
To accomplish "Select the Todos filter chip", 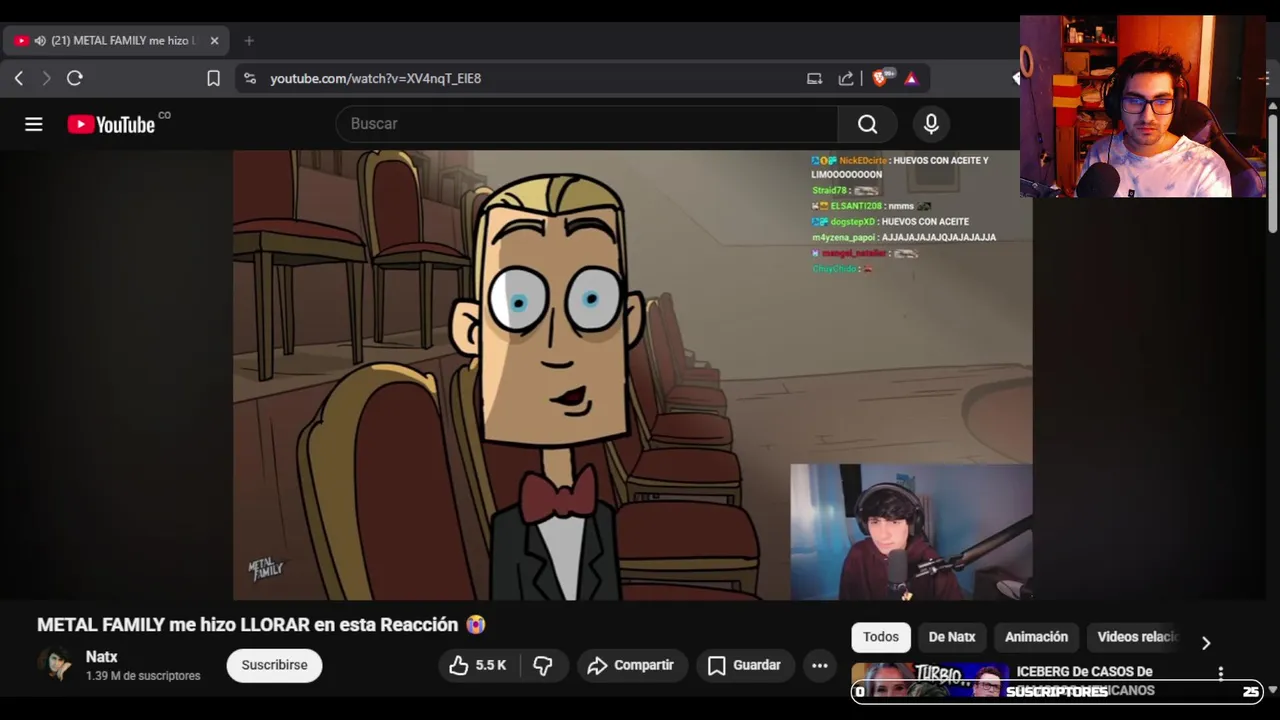I will pyautogui.click(x=881, y=637).
